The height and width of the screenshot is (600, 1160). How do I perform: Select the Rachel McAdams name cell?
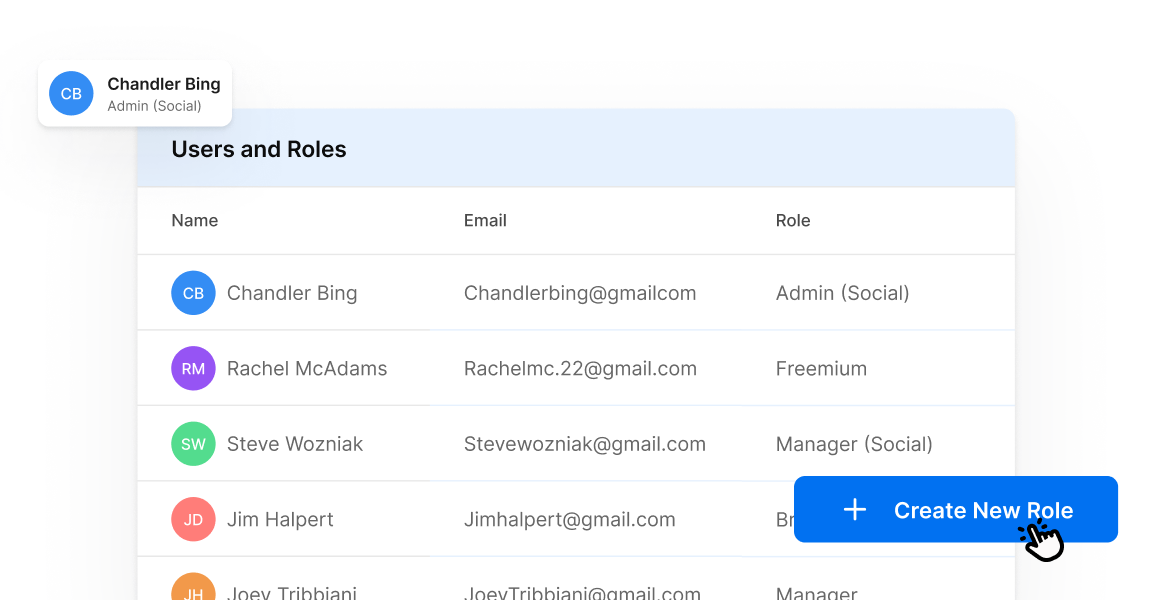[307, 368]
